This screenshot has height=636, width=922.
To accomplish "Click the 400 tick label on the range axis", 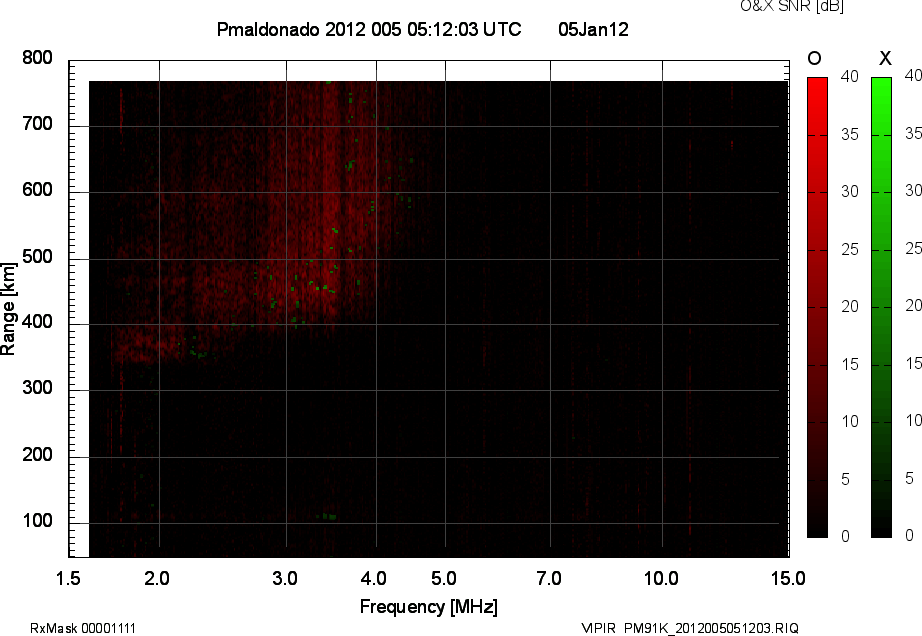I will click(37, 322).
